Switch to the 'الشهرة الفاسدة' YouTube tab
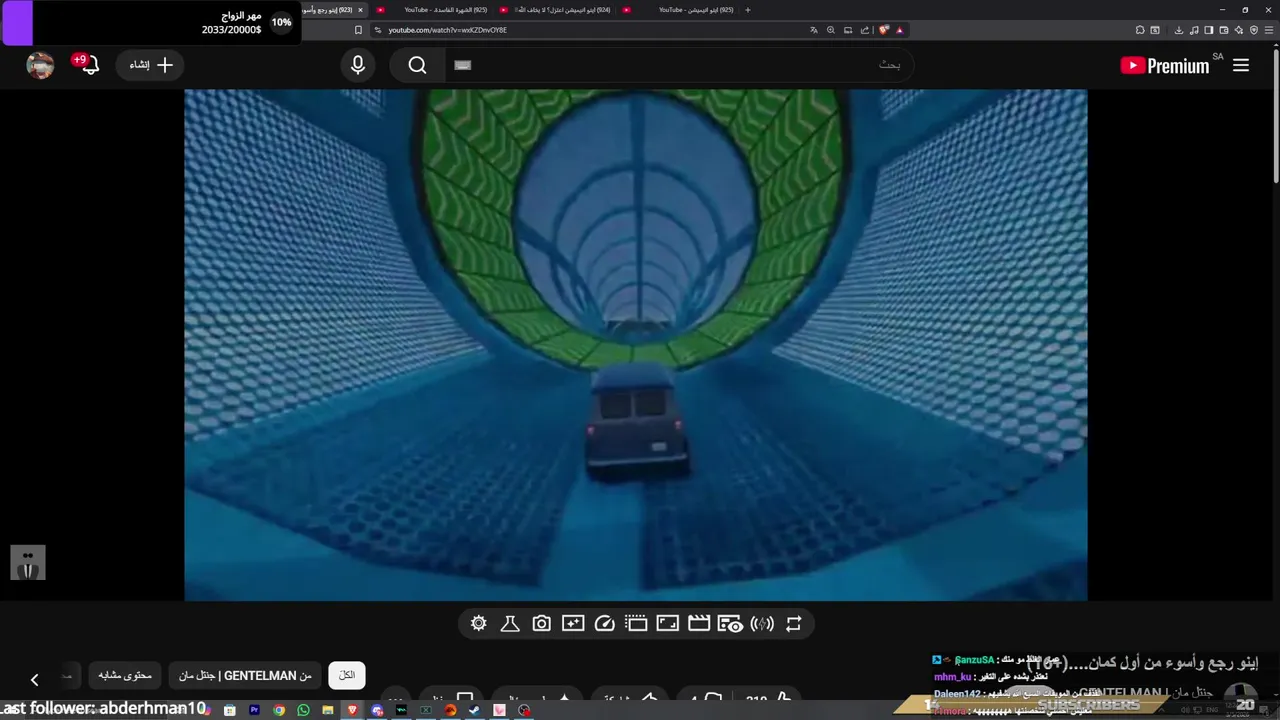 (435, 10)
